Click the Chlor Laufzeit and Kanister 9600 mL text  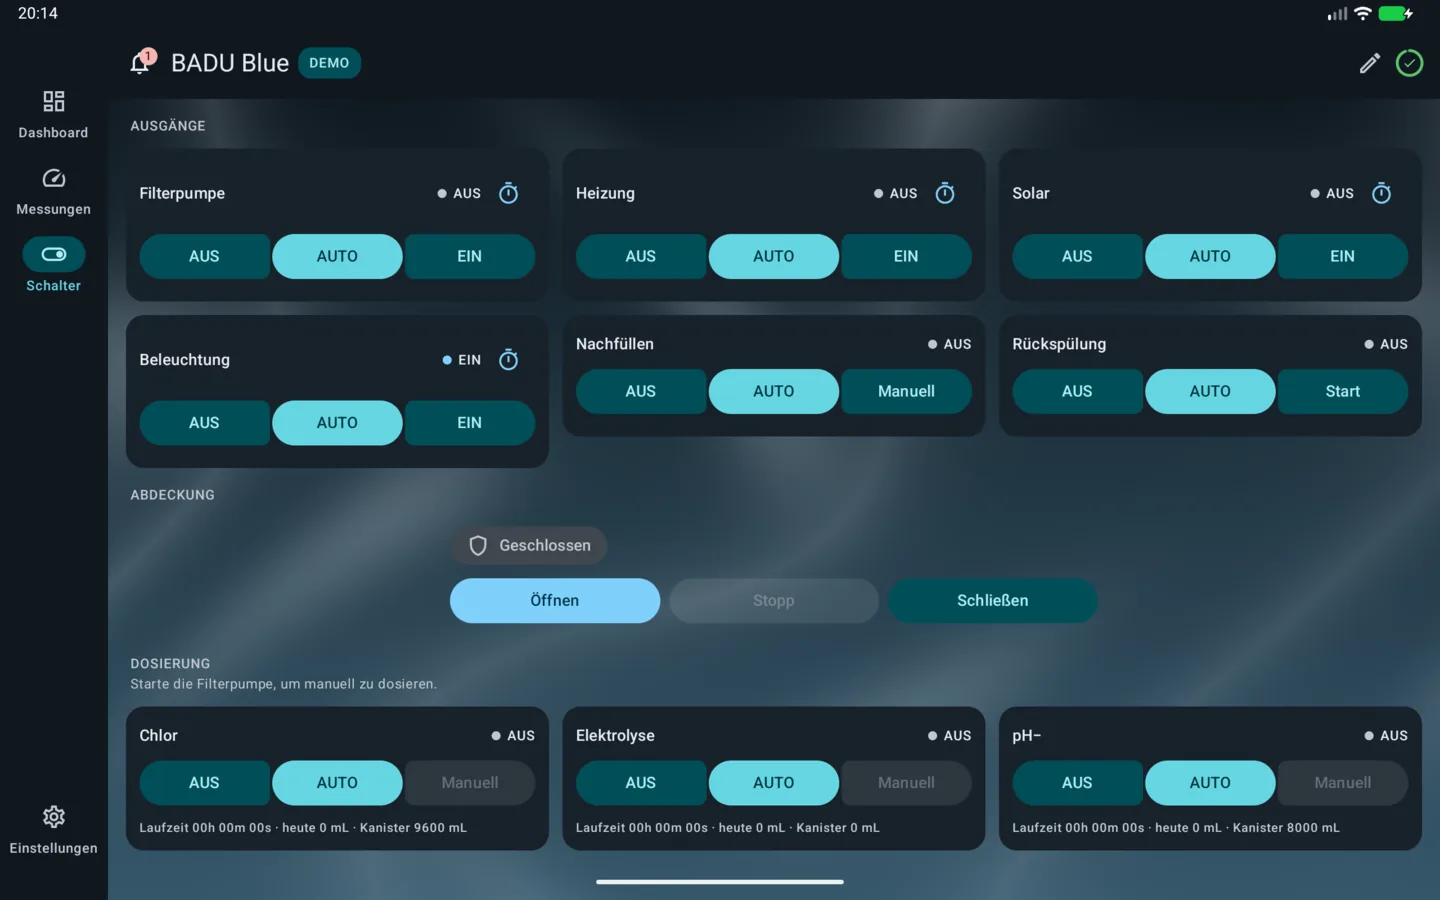point(303,828)
